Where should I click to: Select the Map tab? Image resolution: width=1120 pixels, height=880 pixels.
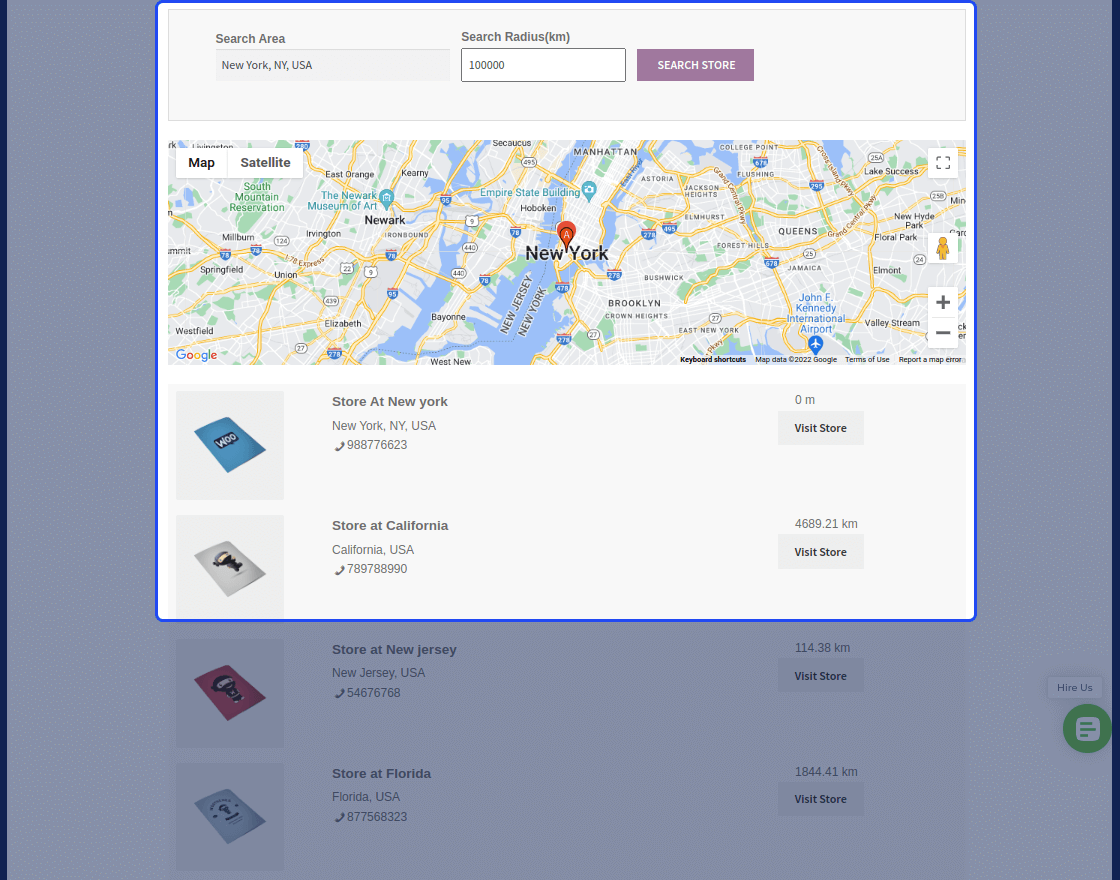(x=201, y=162)
